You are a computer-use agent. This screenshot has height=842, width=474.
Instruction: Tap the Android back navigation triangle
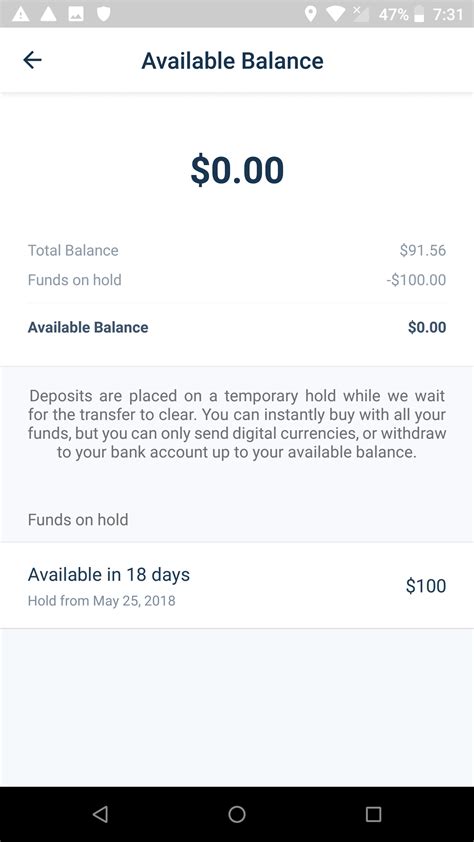point(100,814)
